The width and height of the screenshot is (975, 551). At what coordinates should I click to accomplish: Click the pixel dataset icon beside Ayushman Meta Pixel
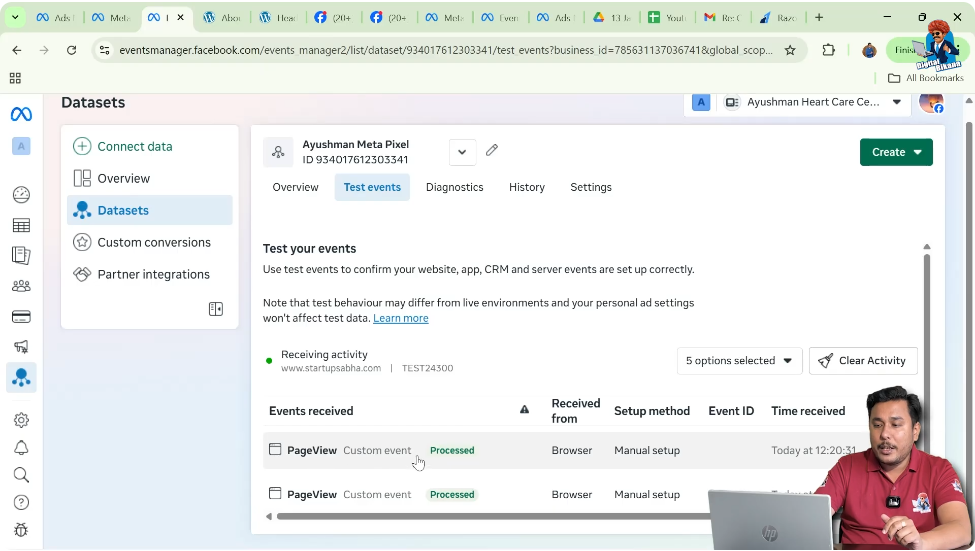(278, 152)
